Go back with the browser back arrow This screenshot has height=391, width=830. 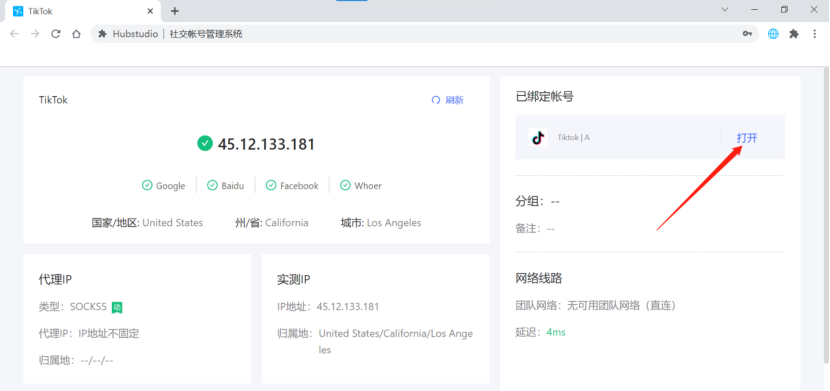pos(14,34)
